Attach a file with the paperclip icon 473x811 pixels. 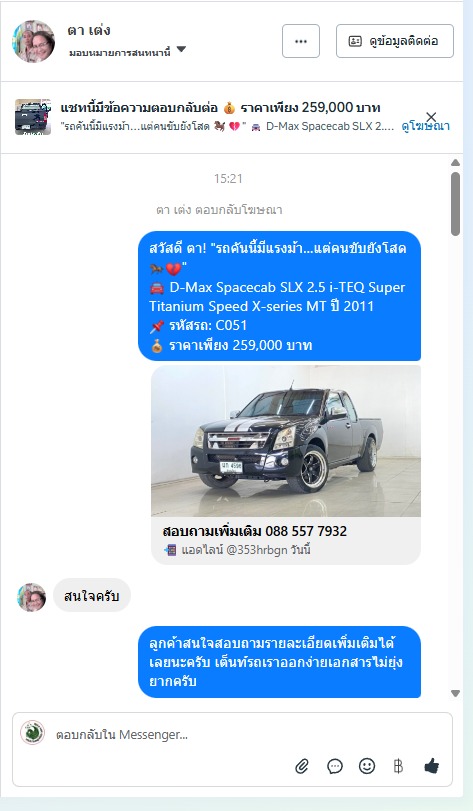point(302,766)
